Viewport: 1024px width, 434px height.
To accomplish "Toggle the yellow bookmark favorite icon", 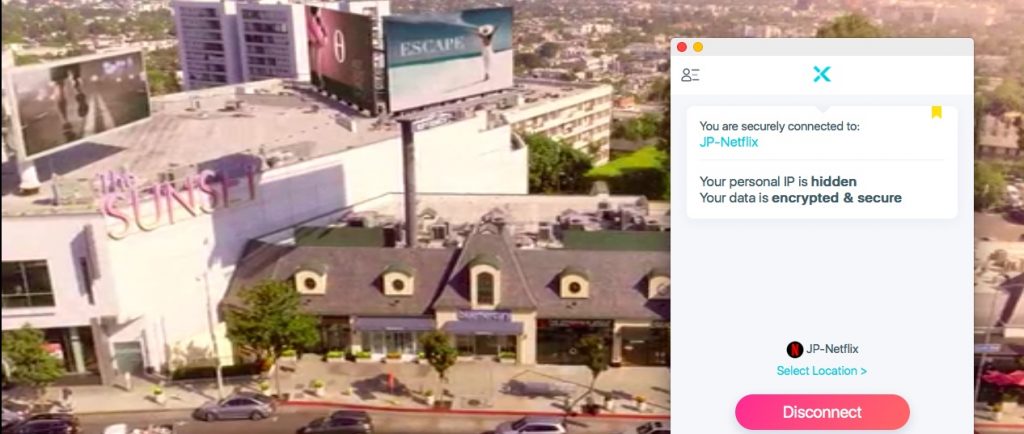I will coord(936,112).
